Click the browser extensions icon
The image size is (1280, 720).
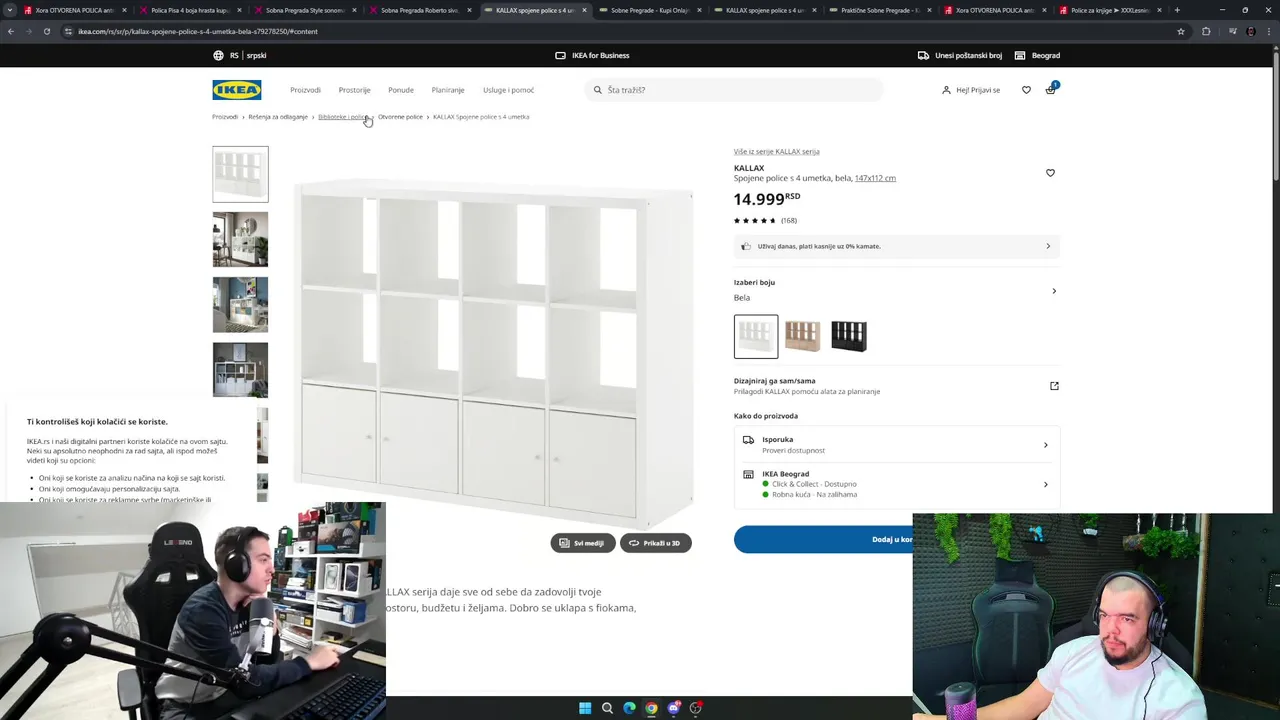pos(1206,31)
